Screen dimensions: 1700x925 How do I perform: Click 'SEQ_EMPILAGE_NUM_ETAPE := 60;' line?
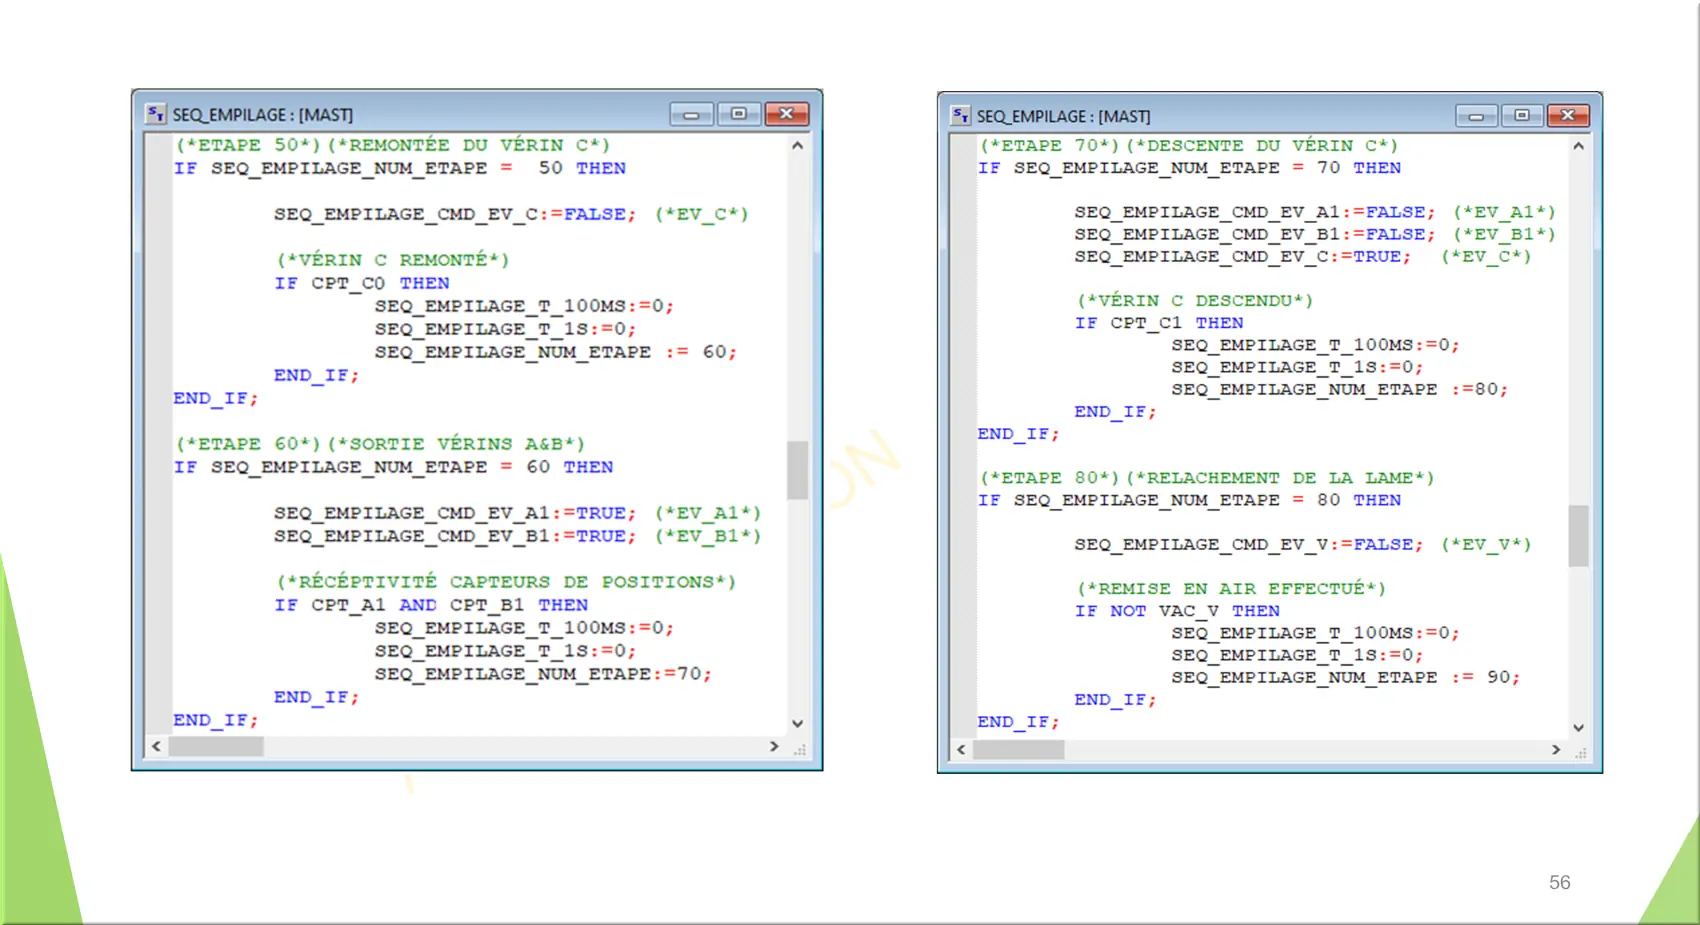(x=556, y=352)
